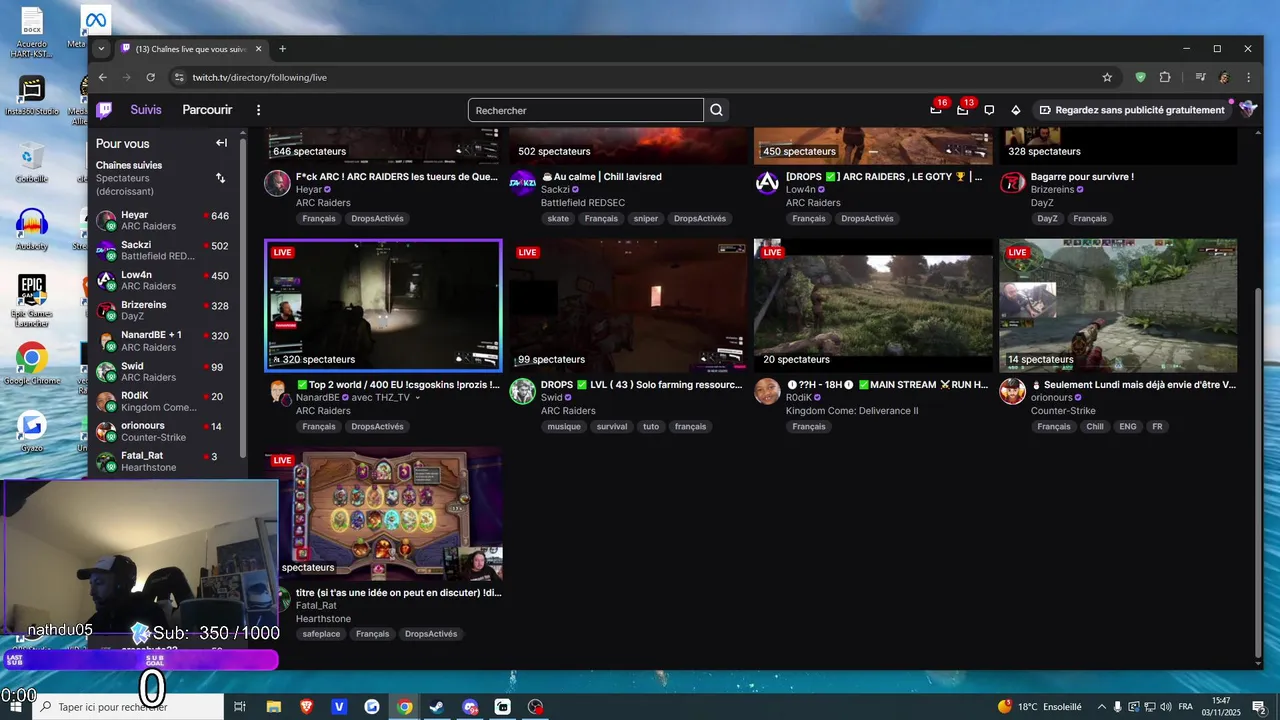Click the survival tag on Swid stream
1280x720 pixels.
(x=612, y=426)
